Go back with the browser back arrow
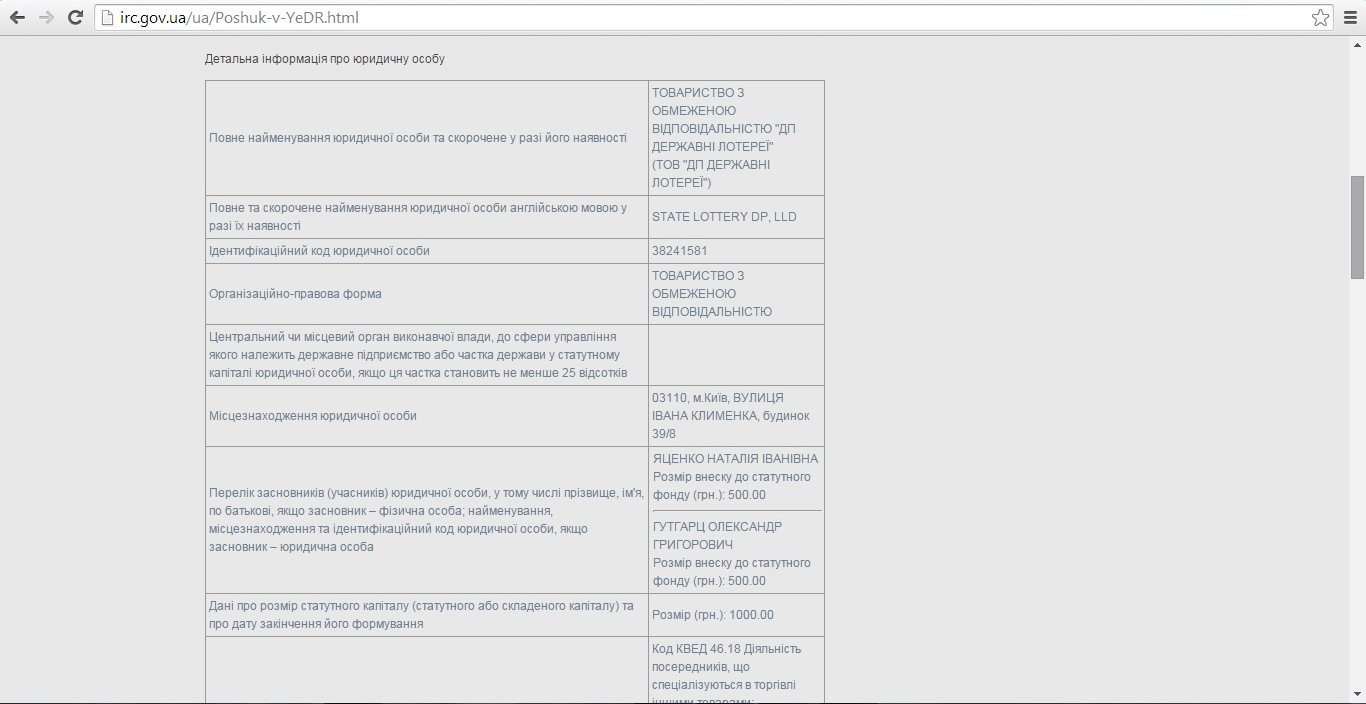Screen dimensions: 1366x704 click(17, 17)
